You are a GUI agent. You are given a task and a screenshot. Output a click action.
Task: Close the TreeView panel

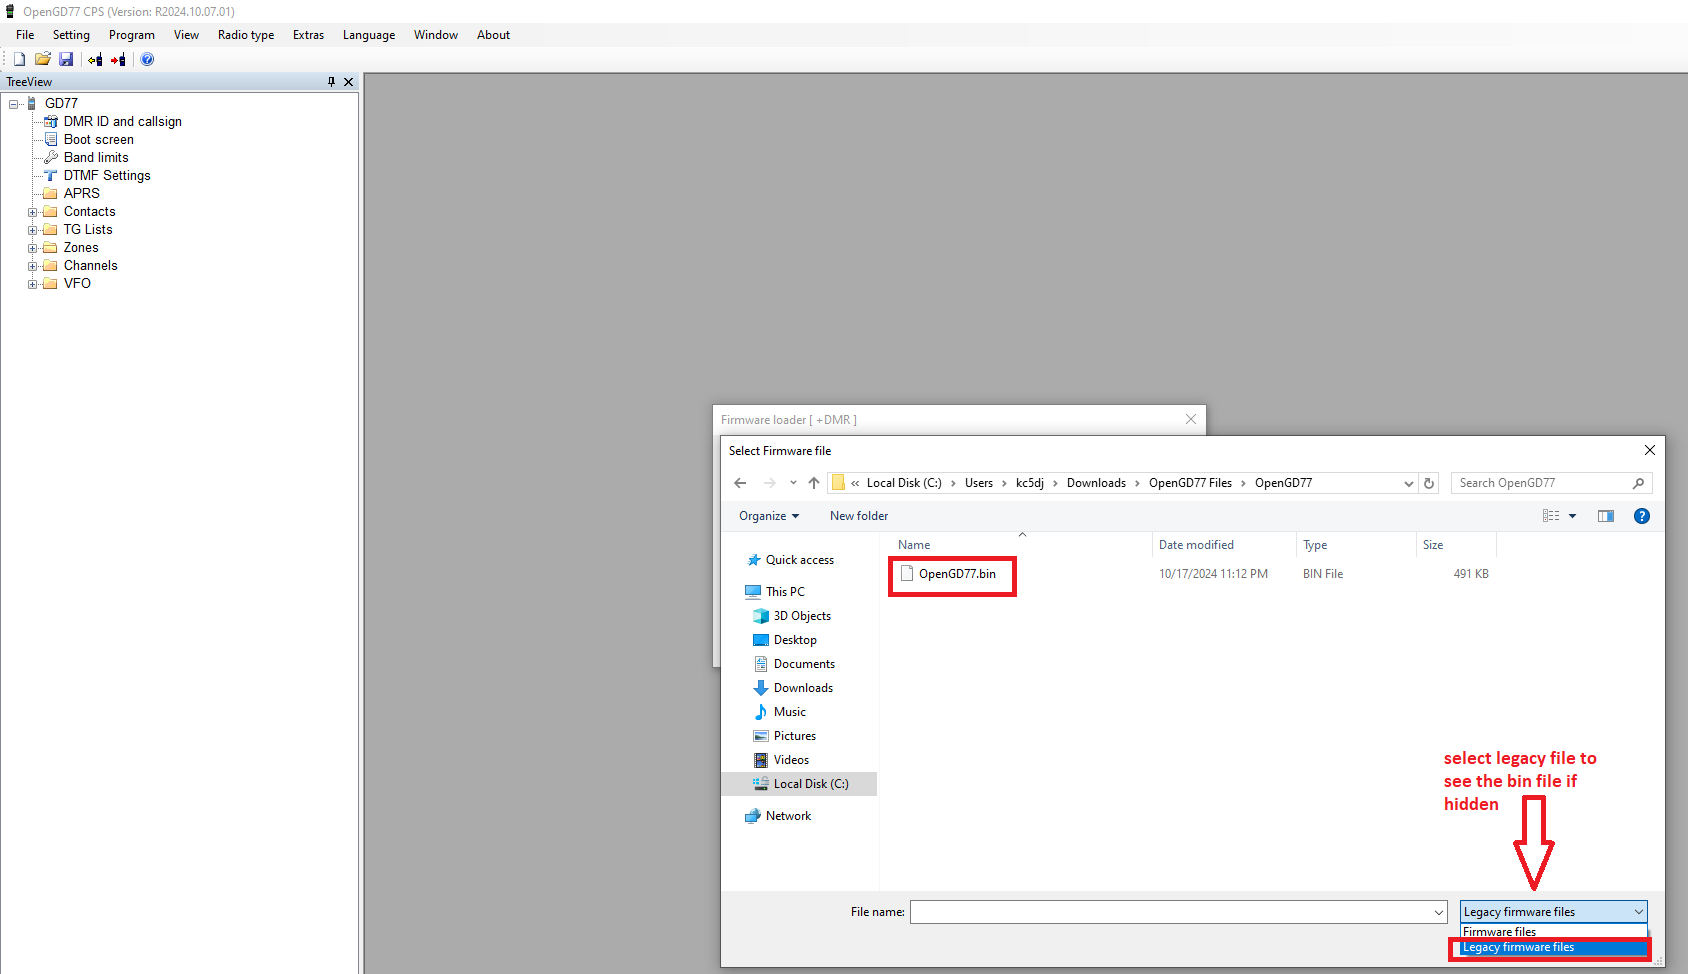pyautogui.click(x=348, y=82)
